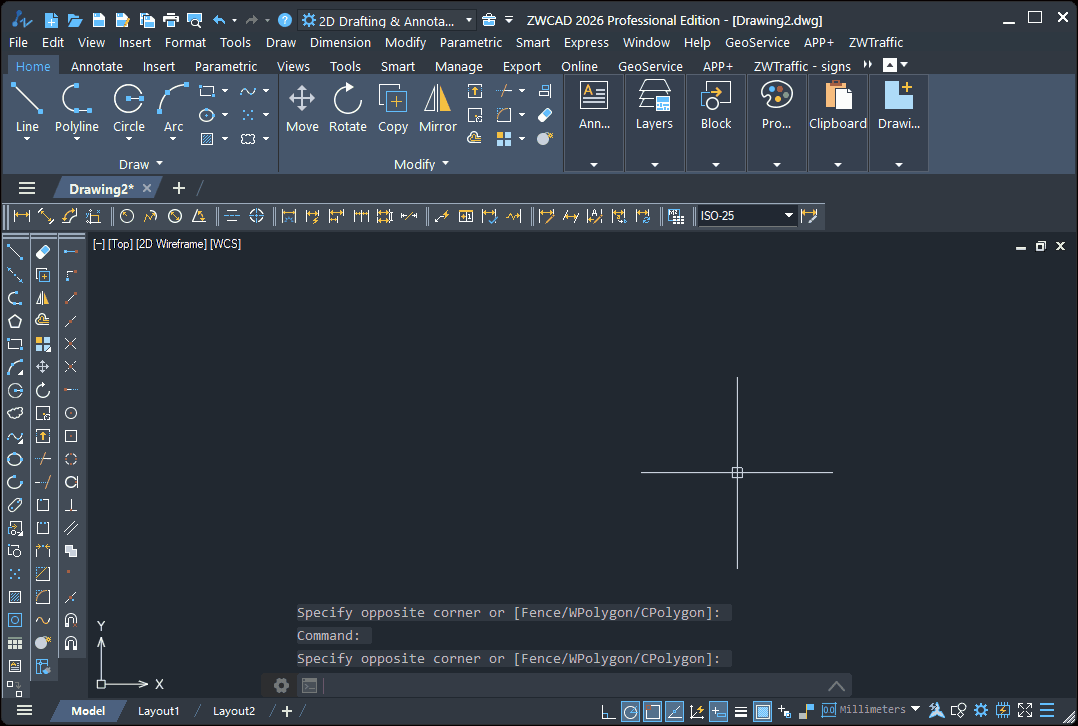Click the Angular dimension icon
Screen dimensions: 1078x726
pos(199,216)
